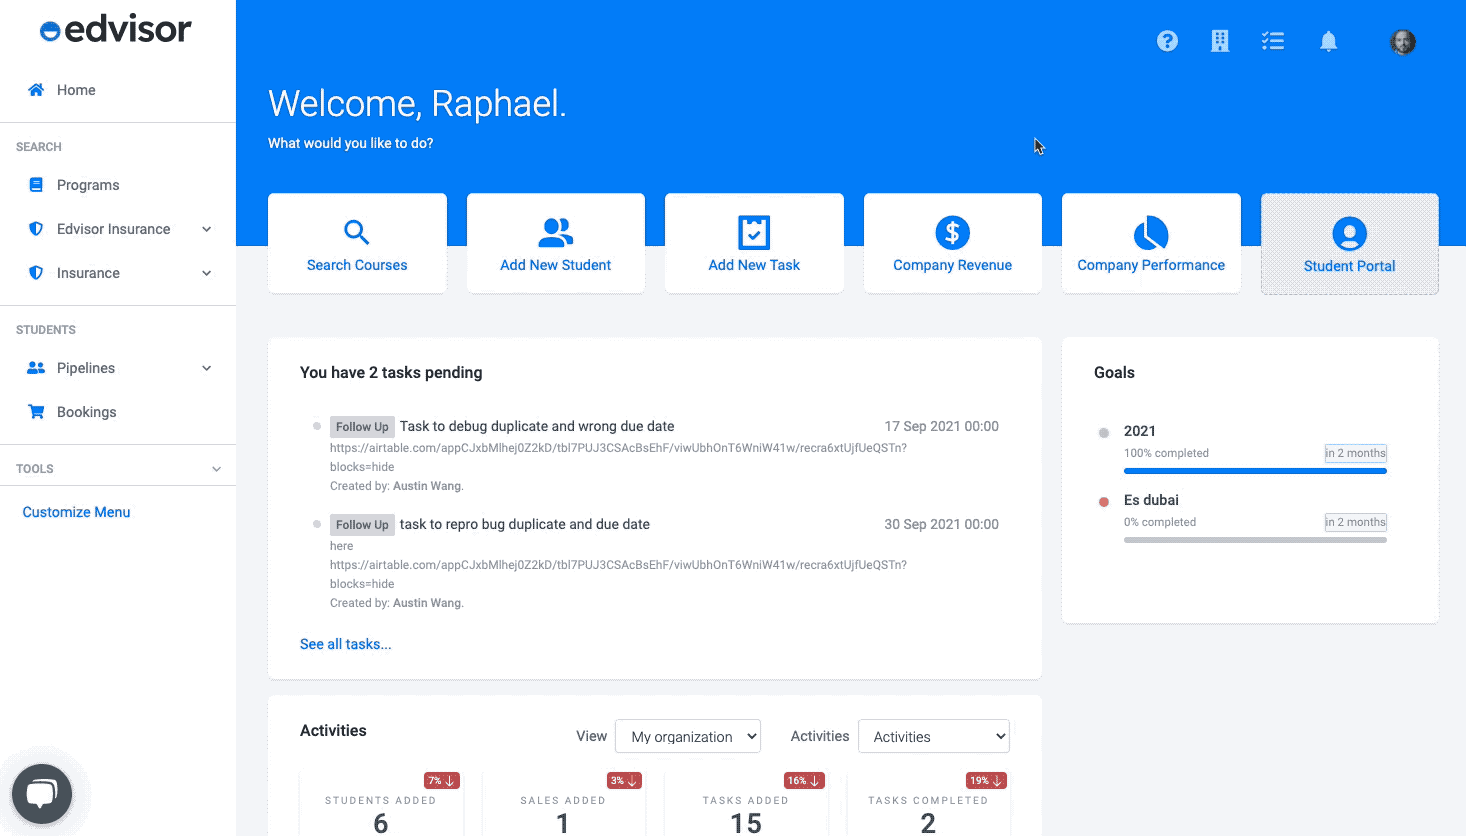Click the 7% down badge on Students Added
The image size is (1466, 836).
click(442, 781)
